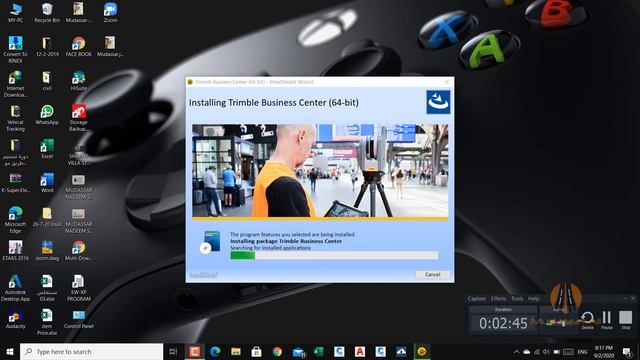Select the ETABS 2016 desktop shortcut
The height and width of the screenshot is (360, 640).
pos(16,251)
